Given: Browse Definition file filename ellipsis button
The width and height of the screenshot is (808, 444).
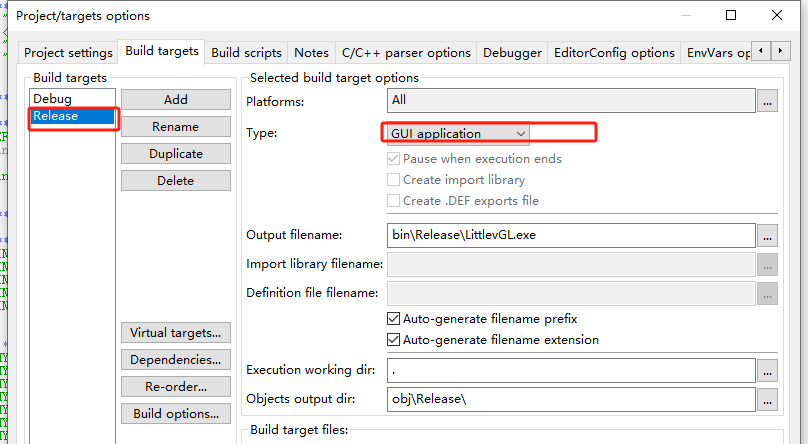Looking at the screenshot, I should [x=767, y=294].
